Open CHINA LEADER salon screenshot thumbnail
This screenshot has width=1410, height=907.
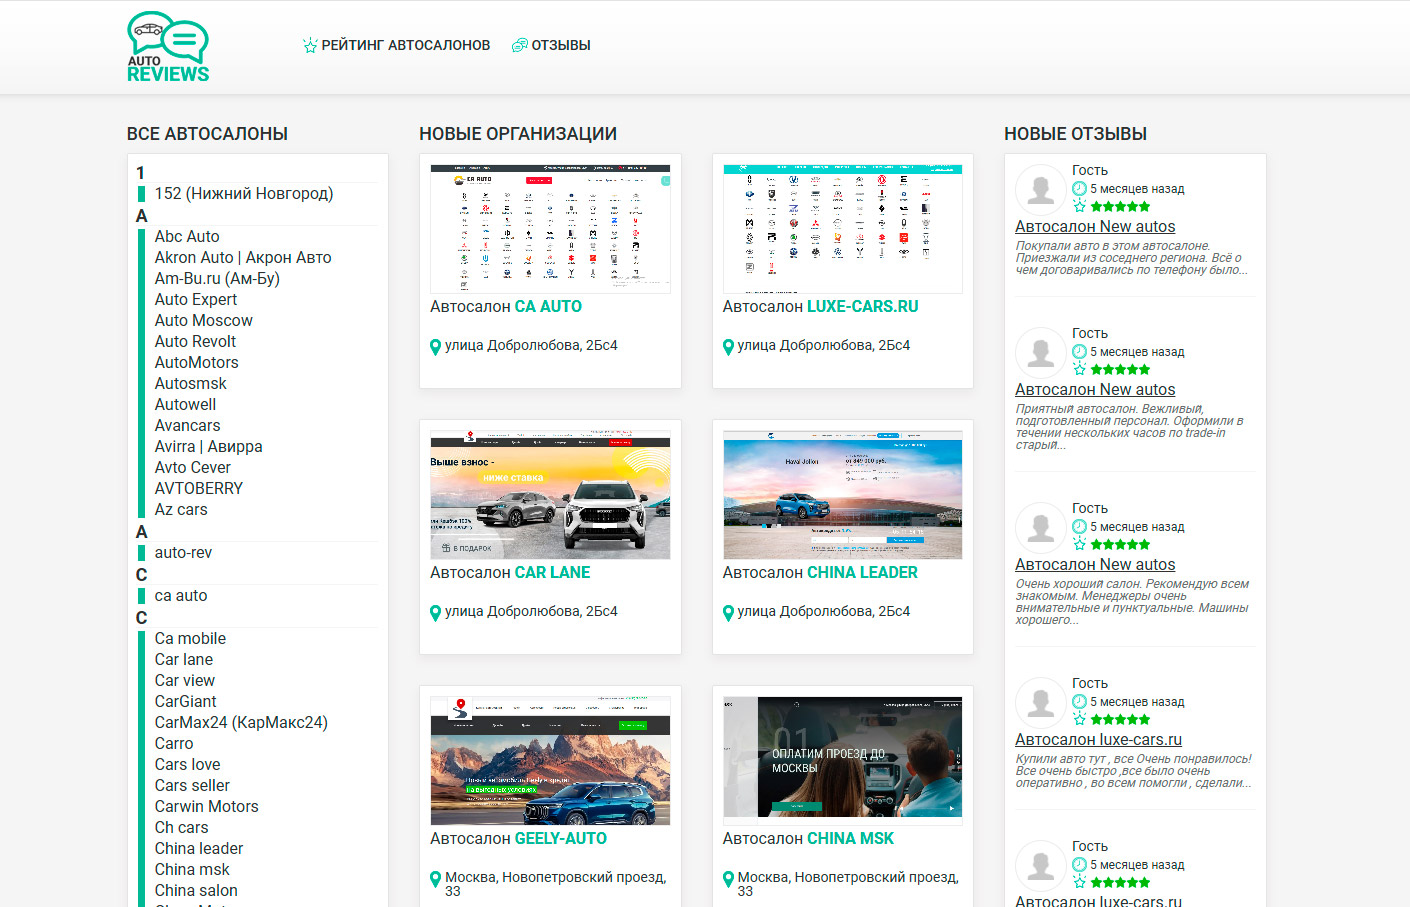(842, 495)
